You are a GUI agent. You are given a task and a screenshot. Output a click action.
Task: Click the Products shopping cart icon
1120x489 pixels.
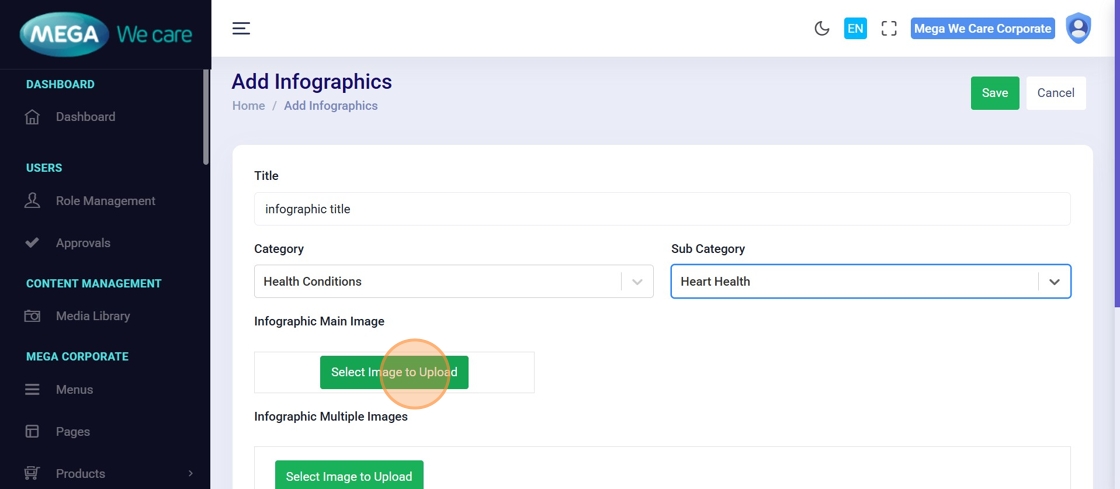point(32,474)
